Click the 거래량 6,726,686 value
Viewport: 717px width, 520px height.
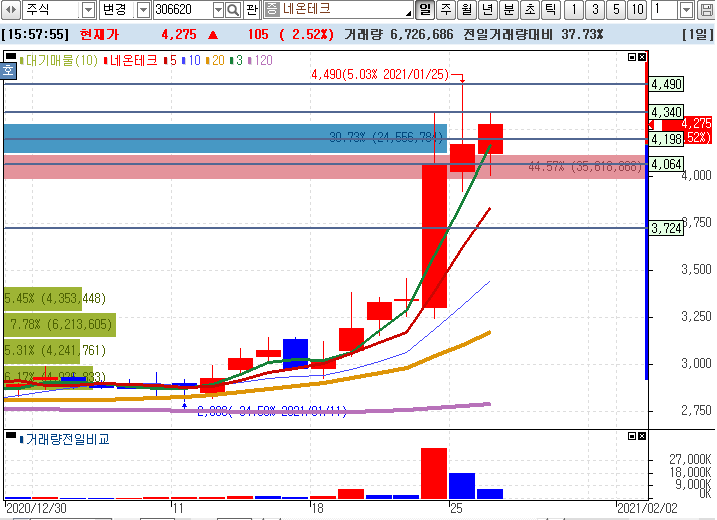click(x=399, y=34)
